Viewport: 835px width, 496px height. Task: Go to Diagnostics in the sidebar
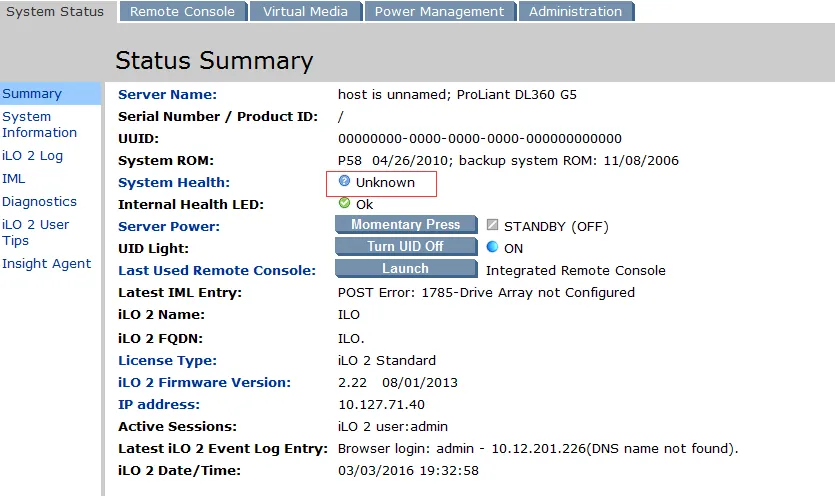[39, 202]
